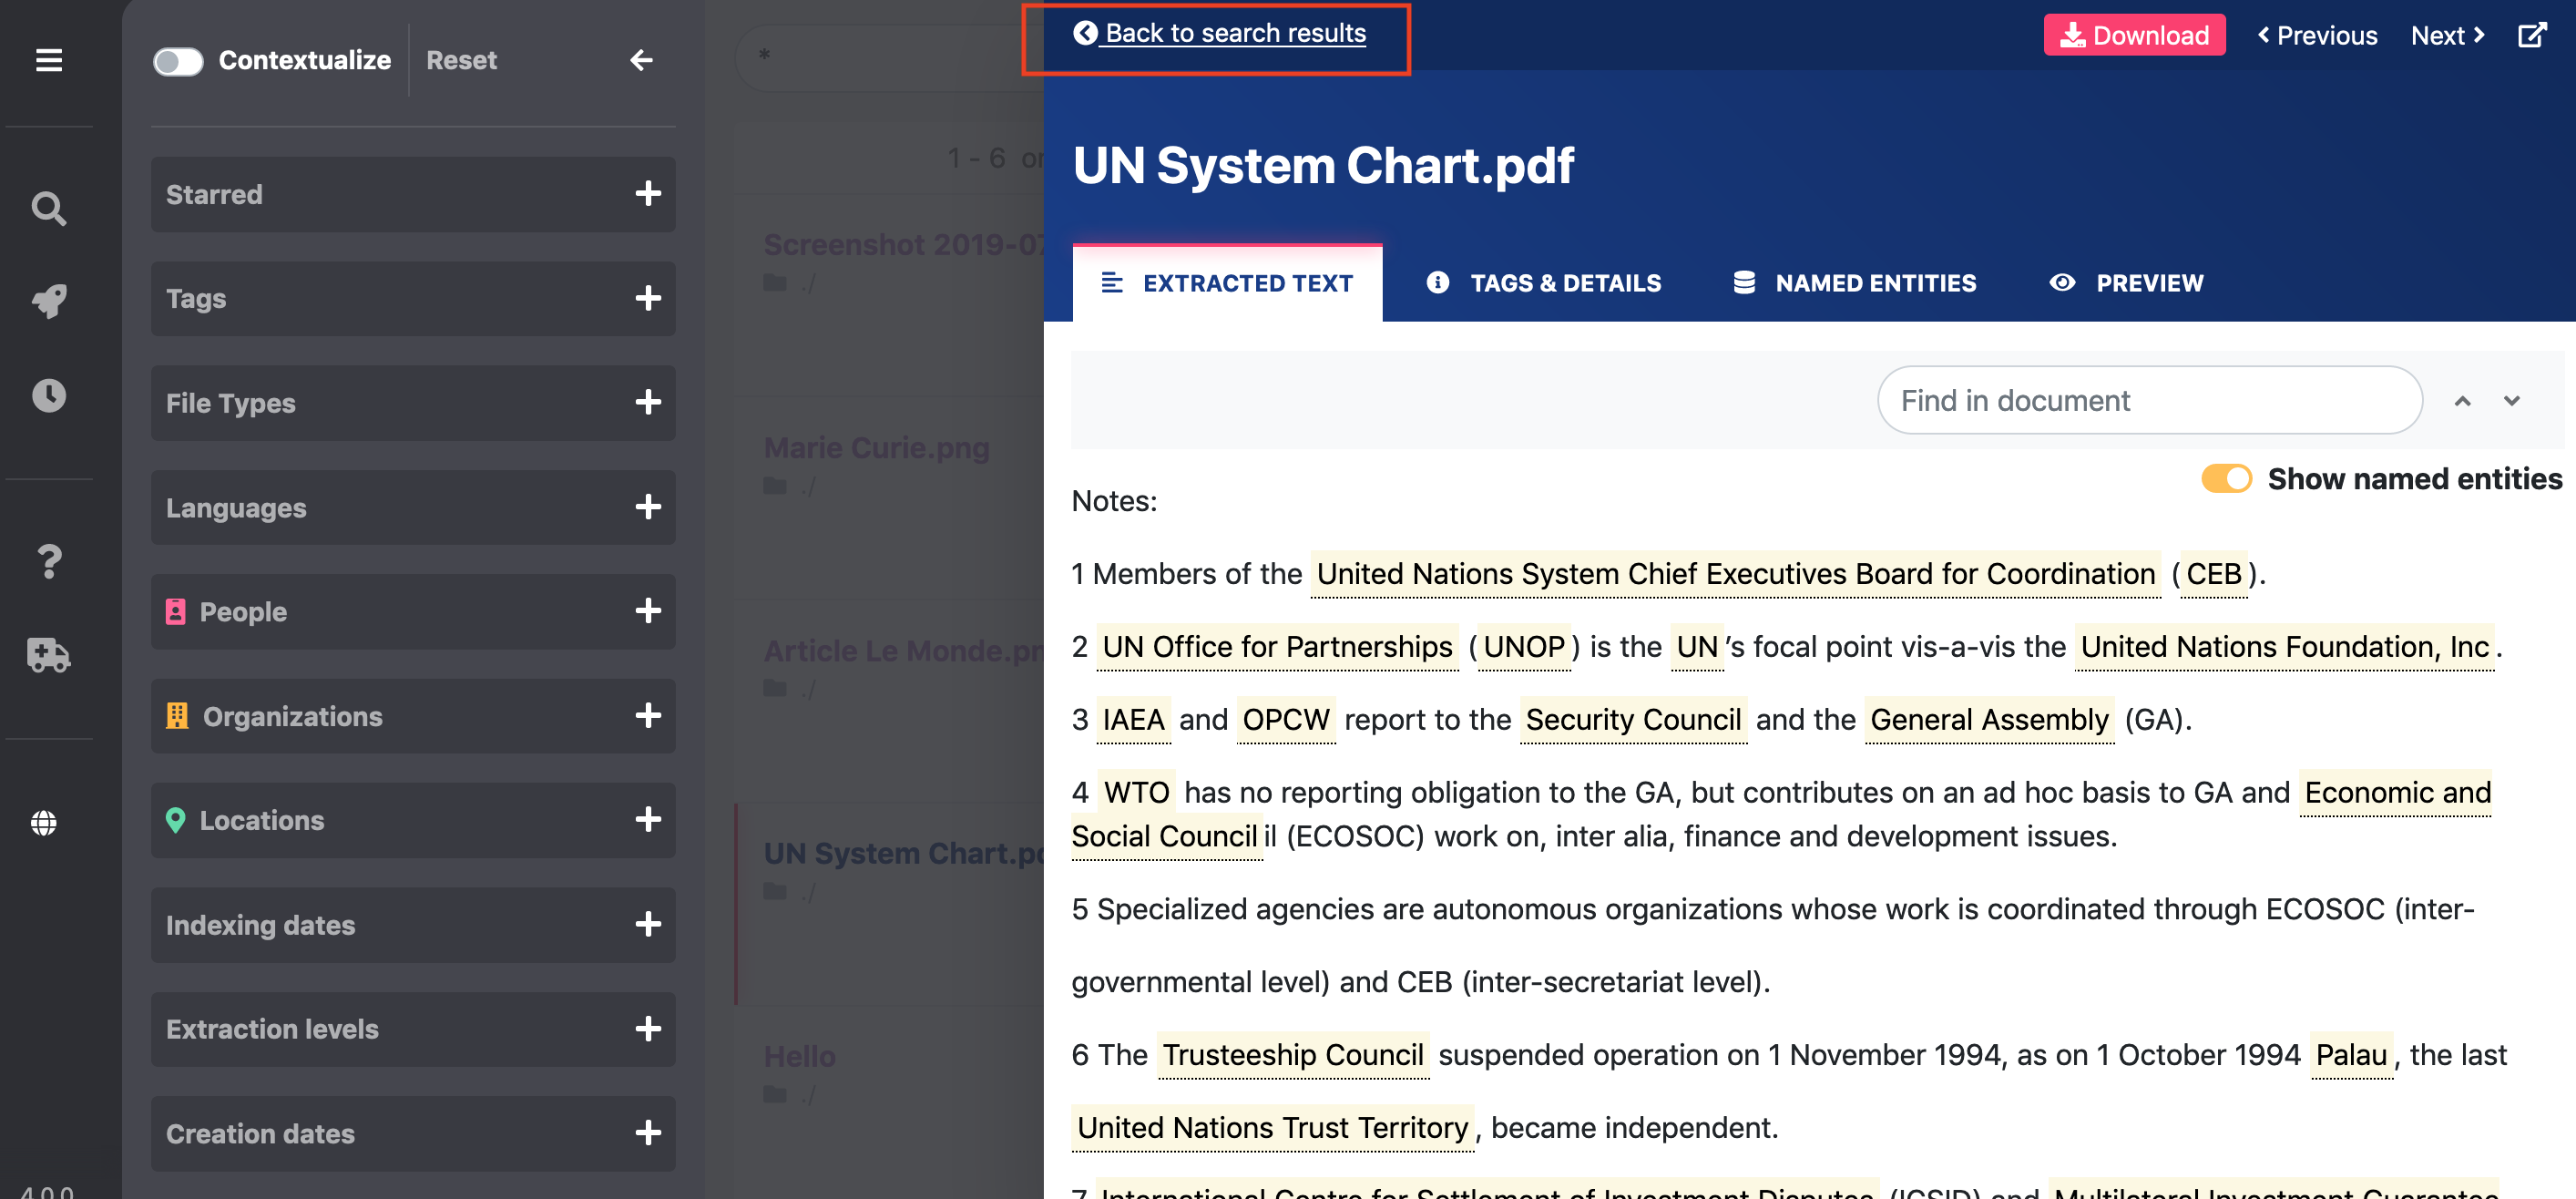Click United Nations Trust Territory entity
The image size is (2576, 1199).
[1272, 1128]
